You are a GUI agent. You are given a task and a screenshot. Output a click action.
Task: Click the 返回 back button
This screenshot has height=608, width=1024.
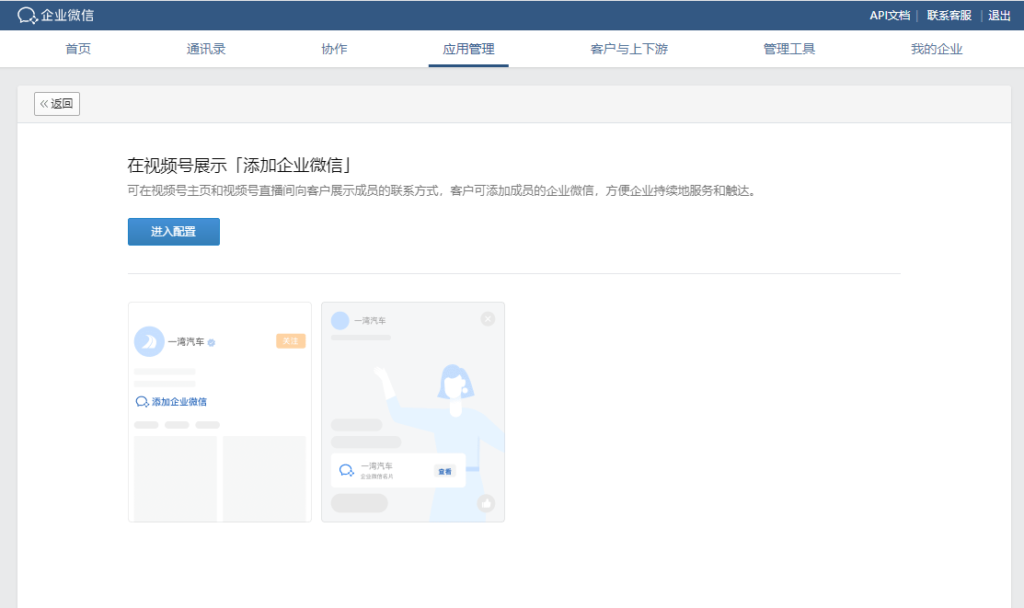tap(57, 104)
